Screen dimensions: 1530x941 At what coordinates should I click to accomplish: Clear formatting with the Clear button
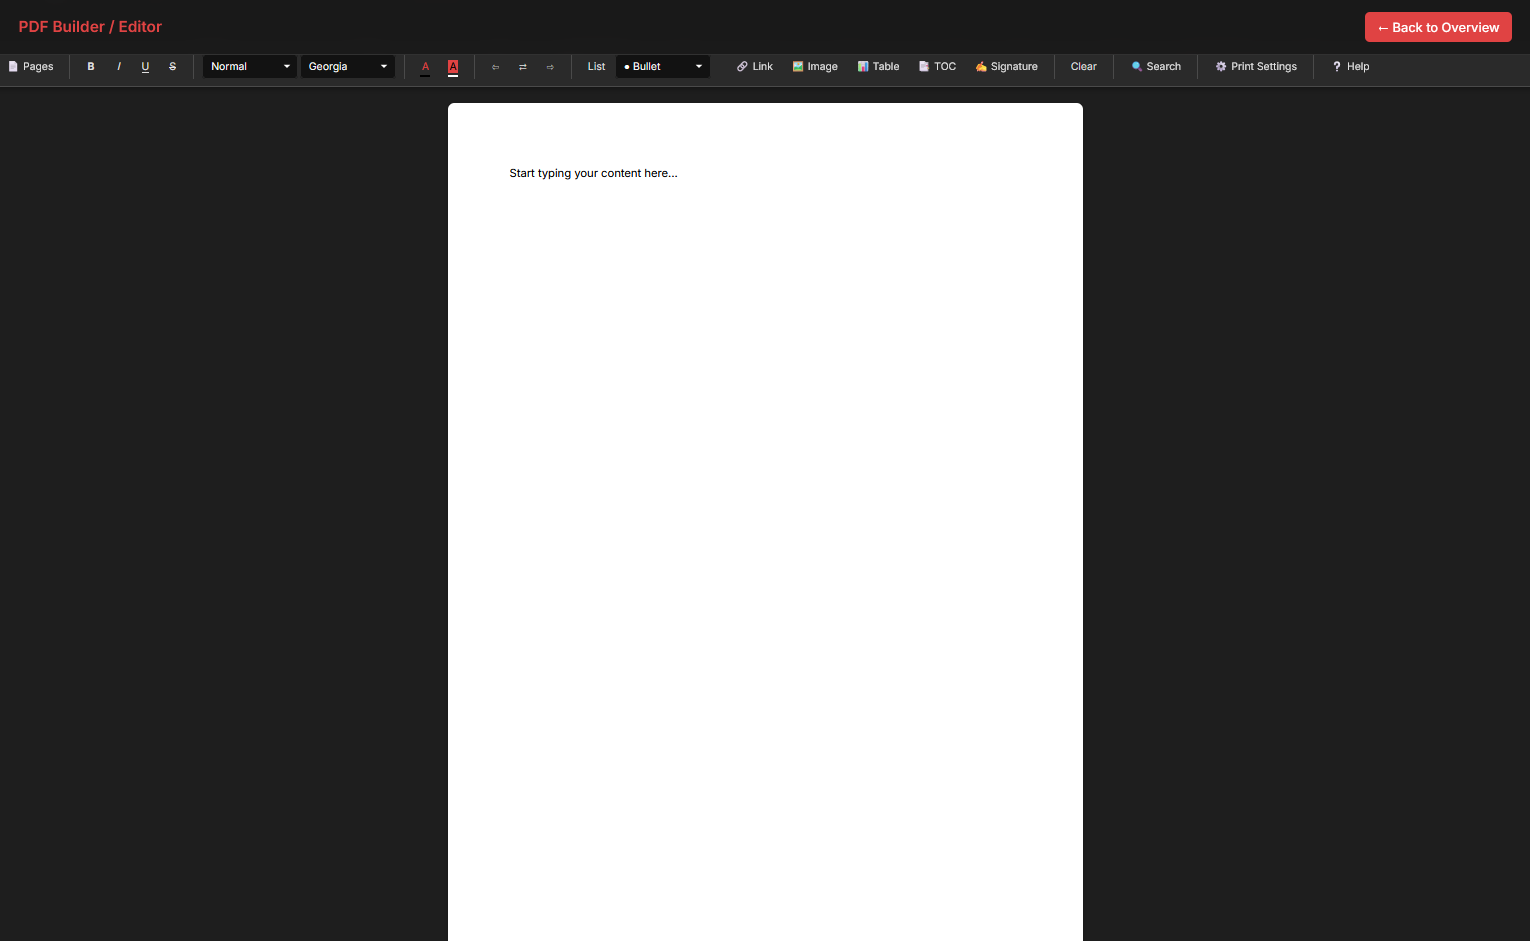[1084, 67]
